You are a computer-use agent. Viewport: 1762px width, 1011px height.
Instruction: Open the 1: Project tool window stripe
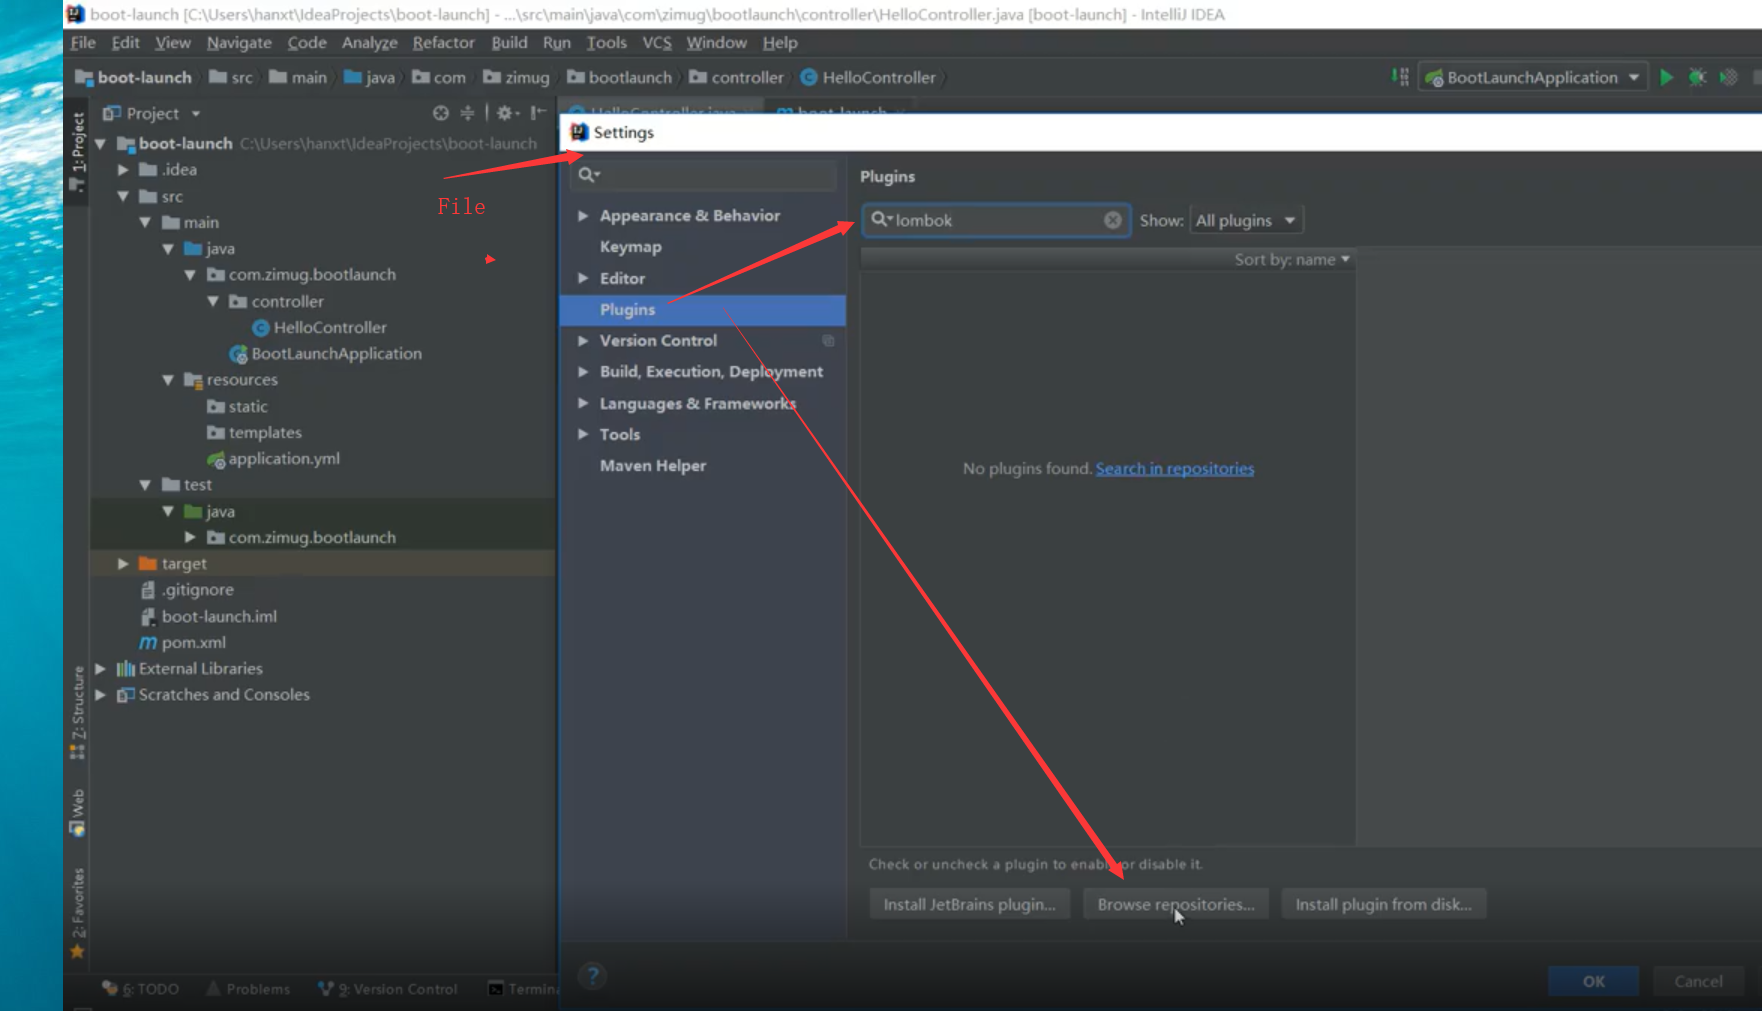(x=77, y=150)
